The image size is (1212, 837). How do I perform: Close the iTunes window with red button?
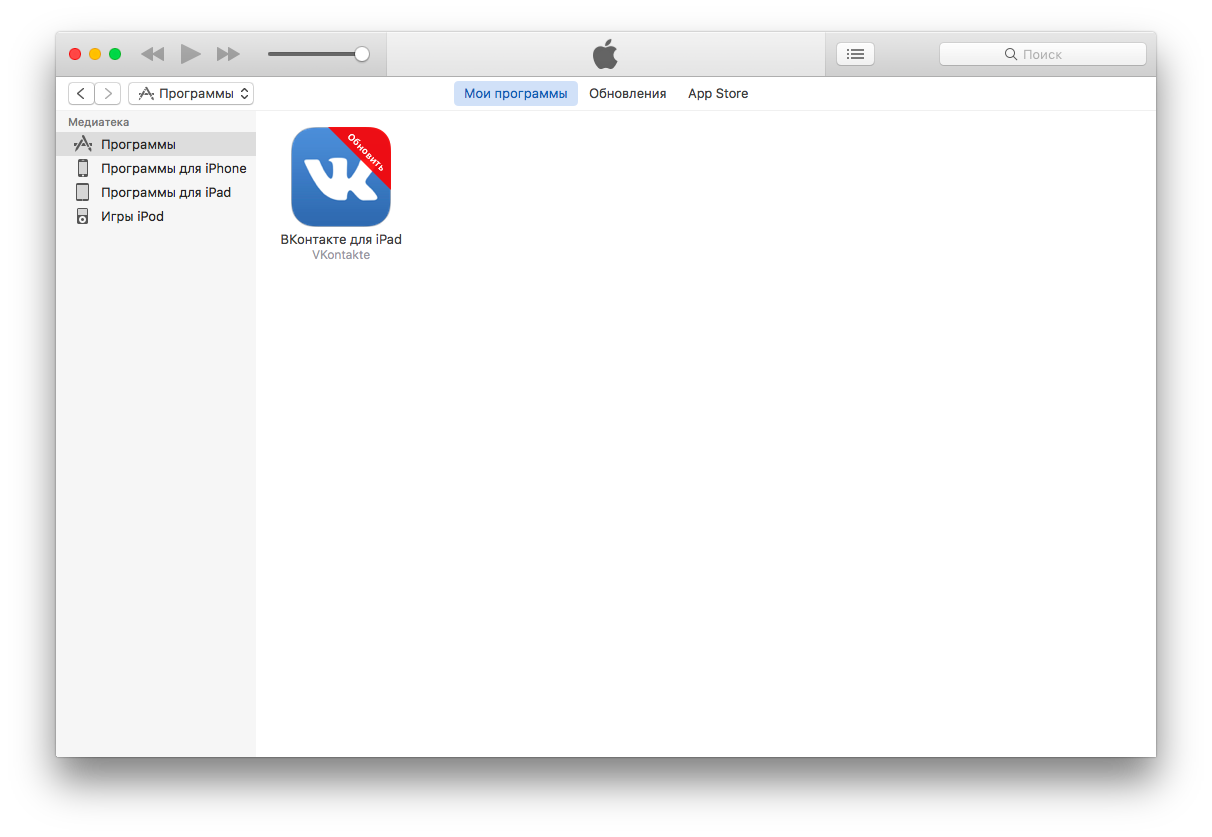[x=75, y=54]
